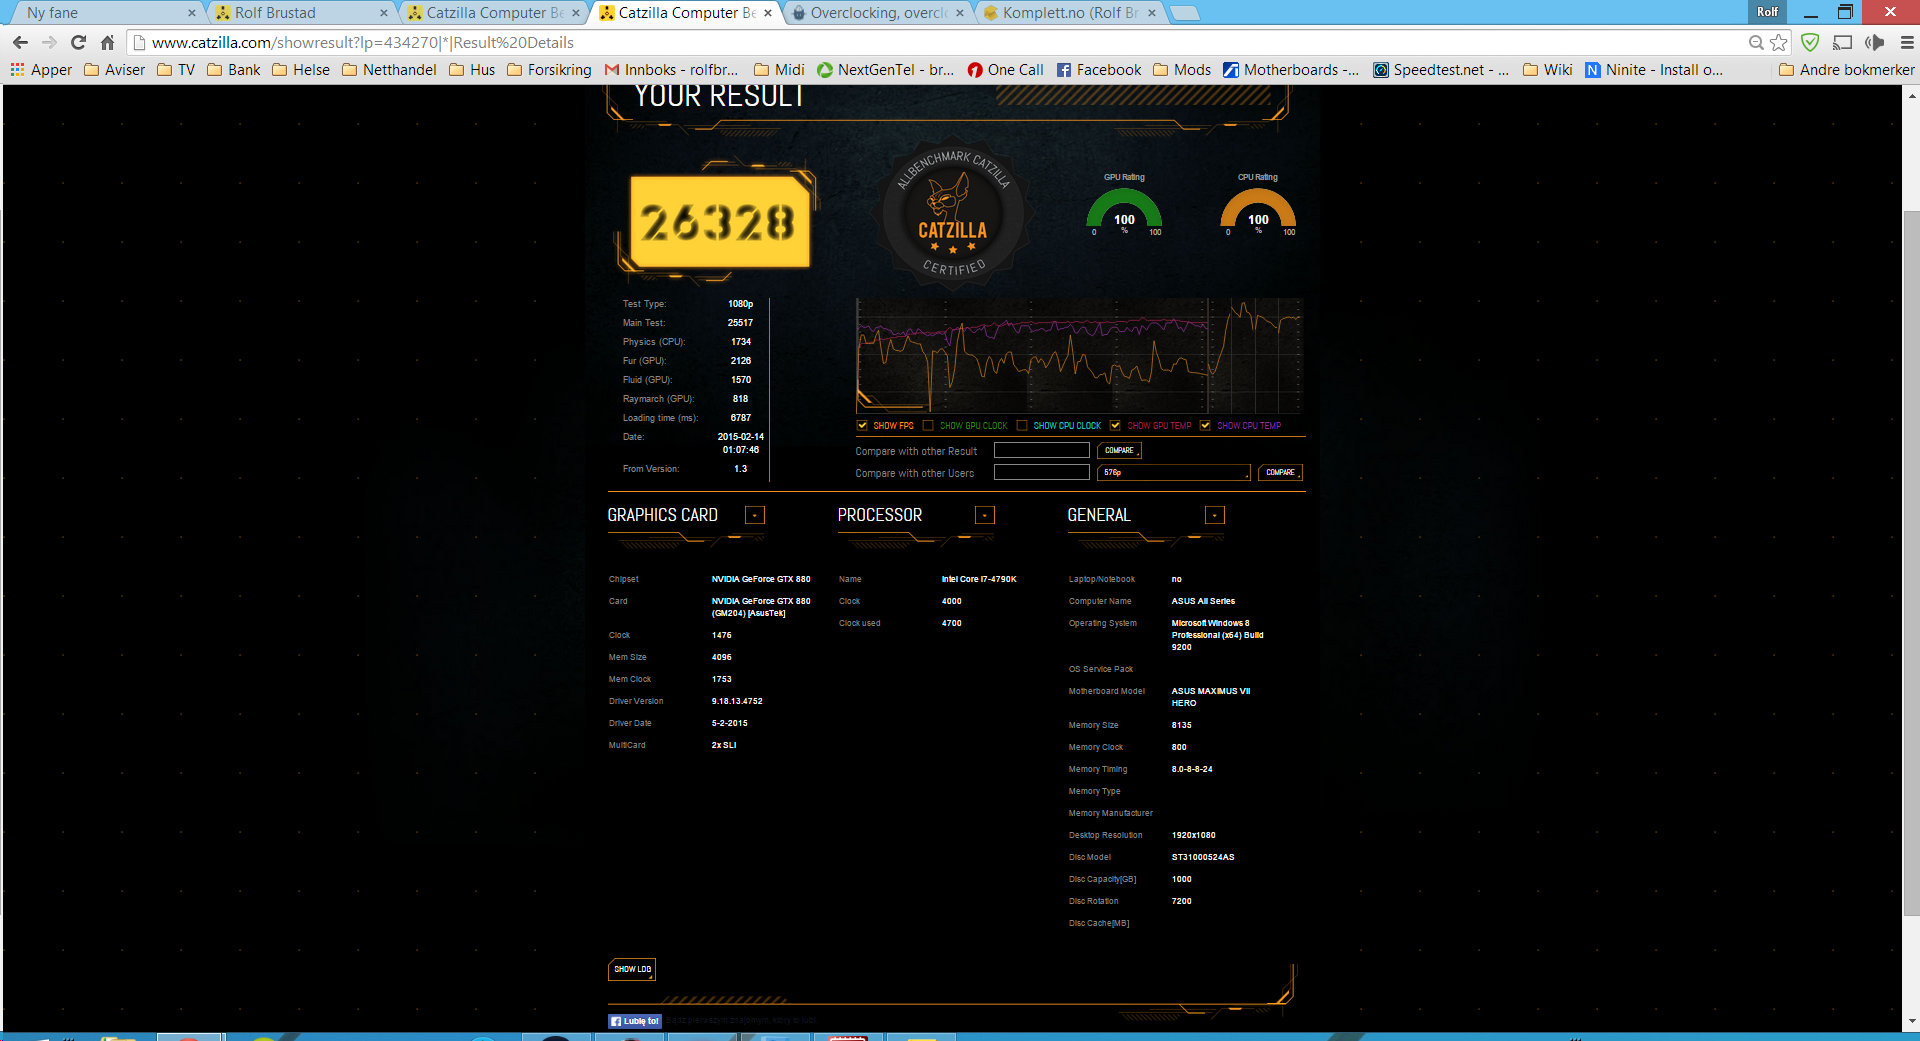
Task: Uncheck the Show GPU Temp checkbox
Action: tap(1115, 425)
